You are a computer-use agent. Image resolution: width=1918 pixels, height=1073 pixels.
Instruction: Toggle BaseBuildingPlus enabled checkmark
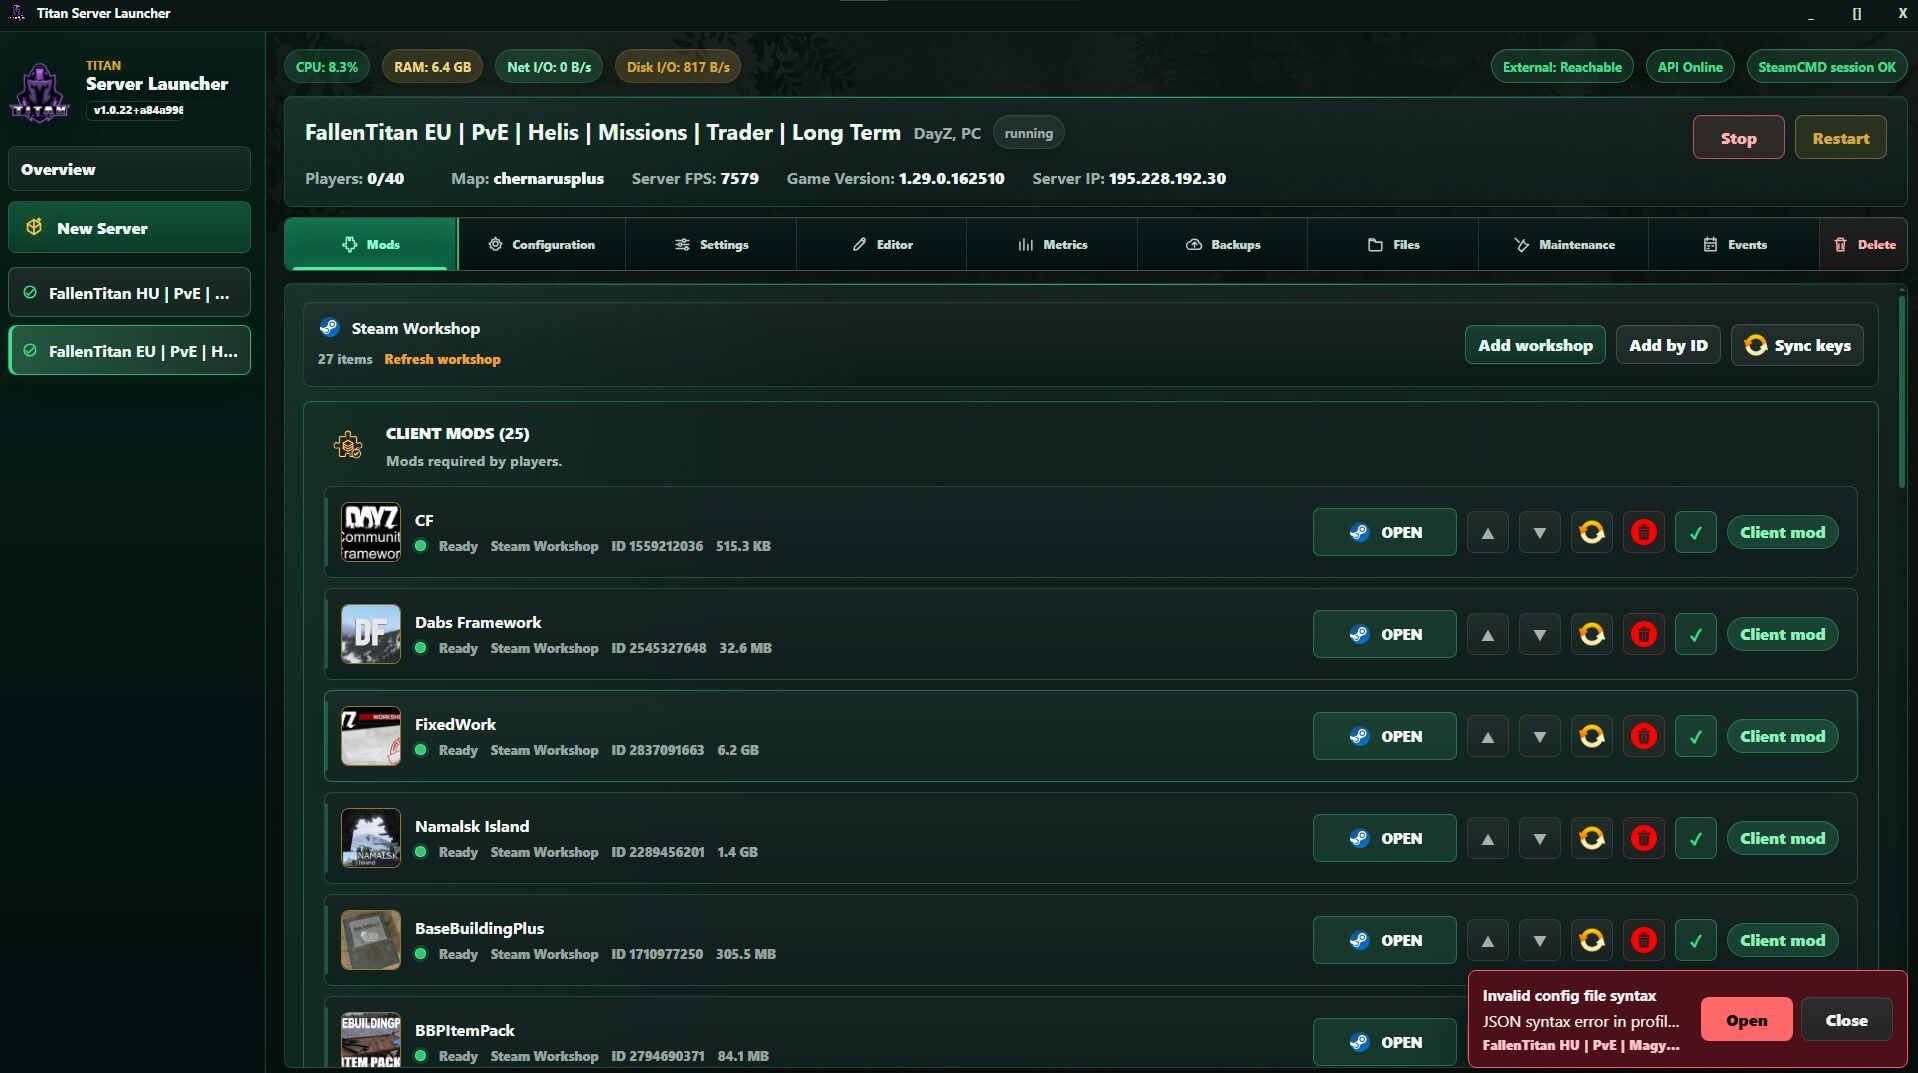click(1695, 940)
